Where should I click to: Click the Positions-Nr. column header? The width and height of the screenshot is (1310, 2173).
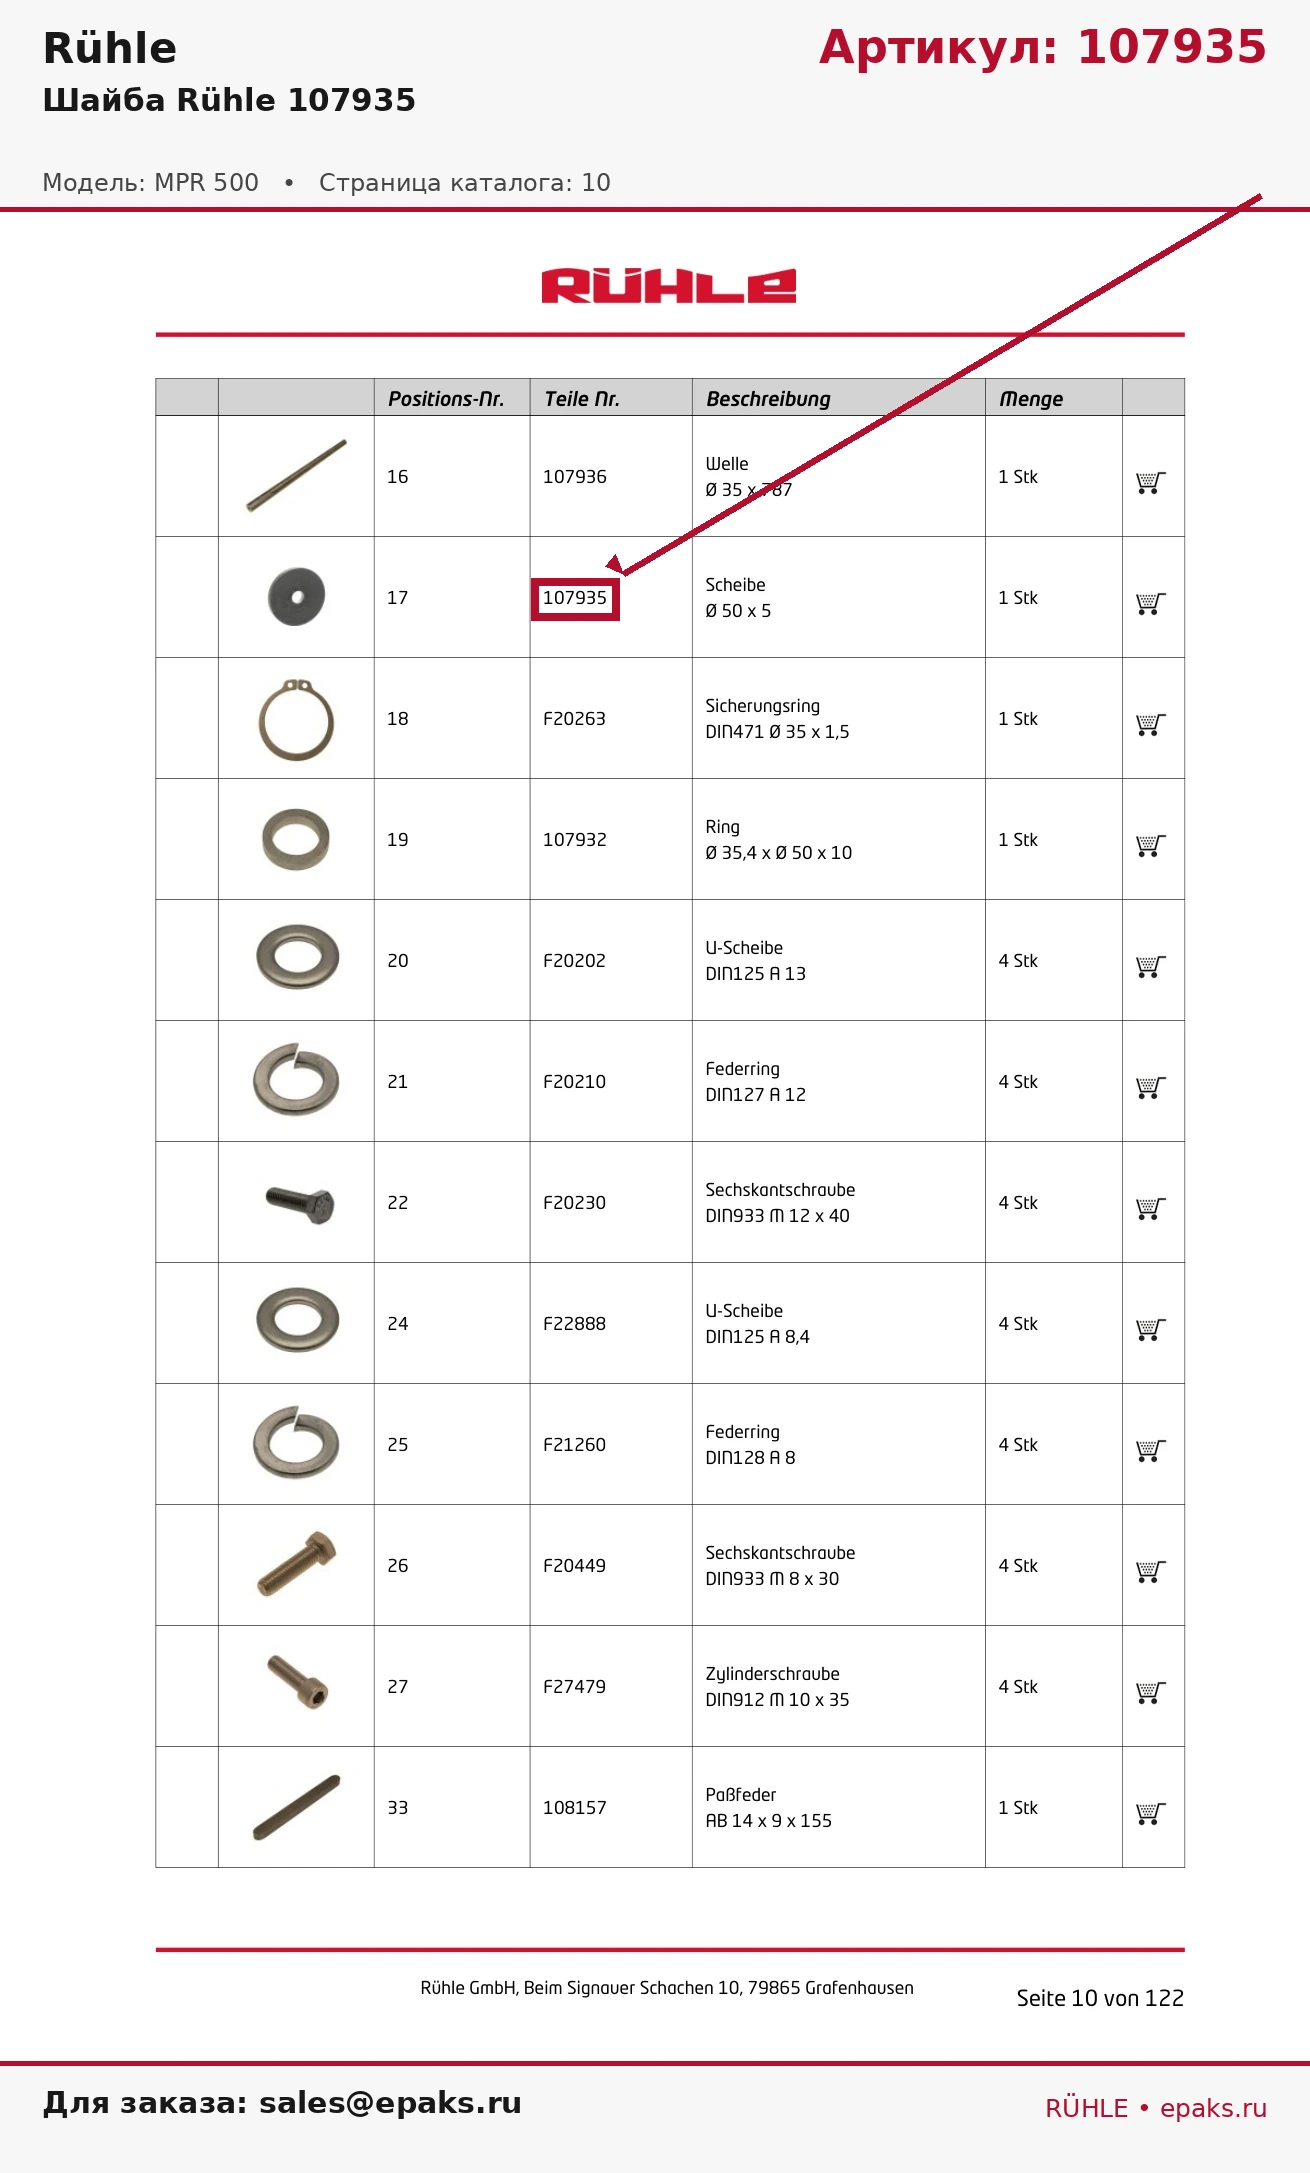click(446, 399)
